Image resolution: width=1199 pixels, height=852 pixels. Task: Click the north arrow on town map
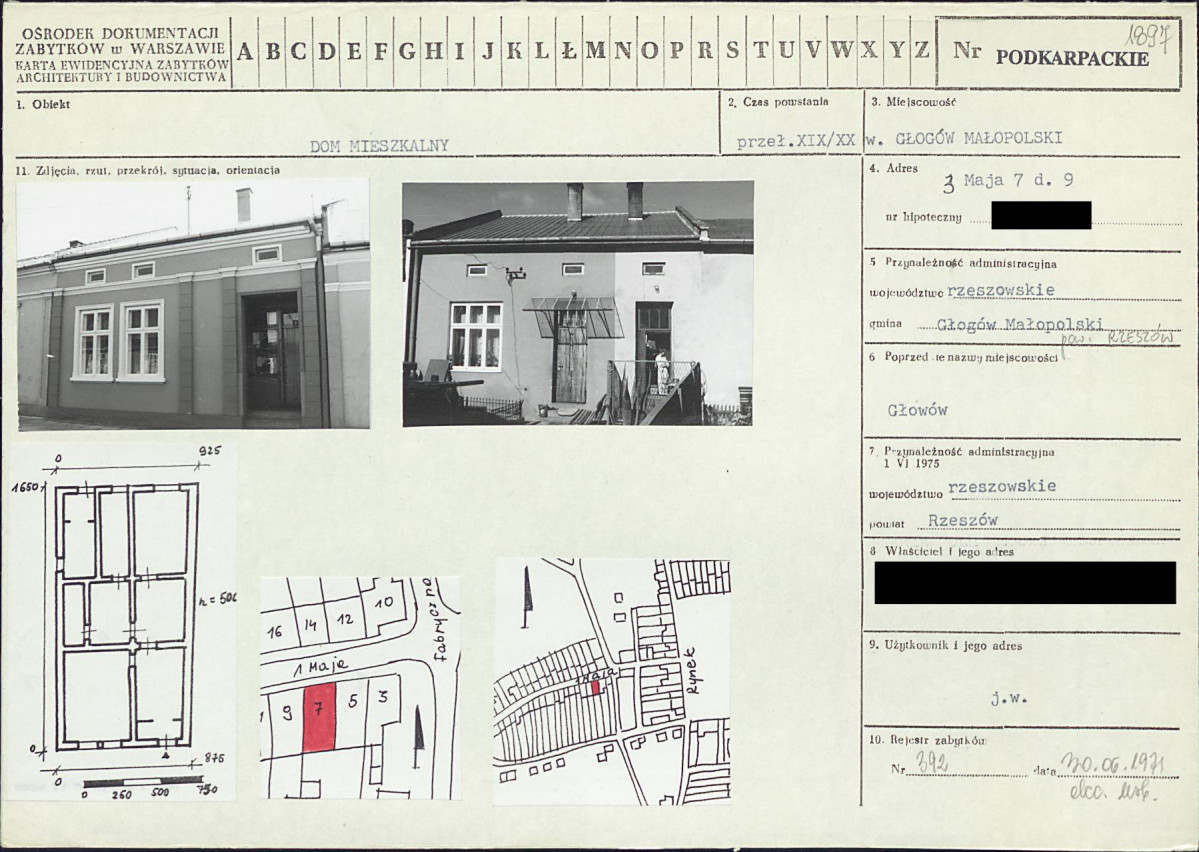(x=528, y=597)
